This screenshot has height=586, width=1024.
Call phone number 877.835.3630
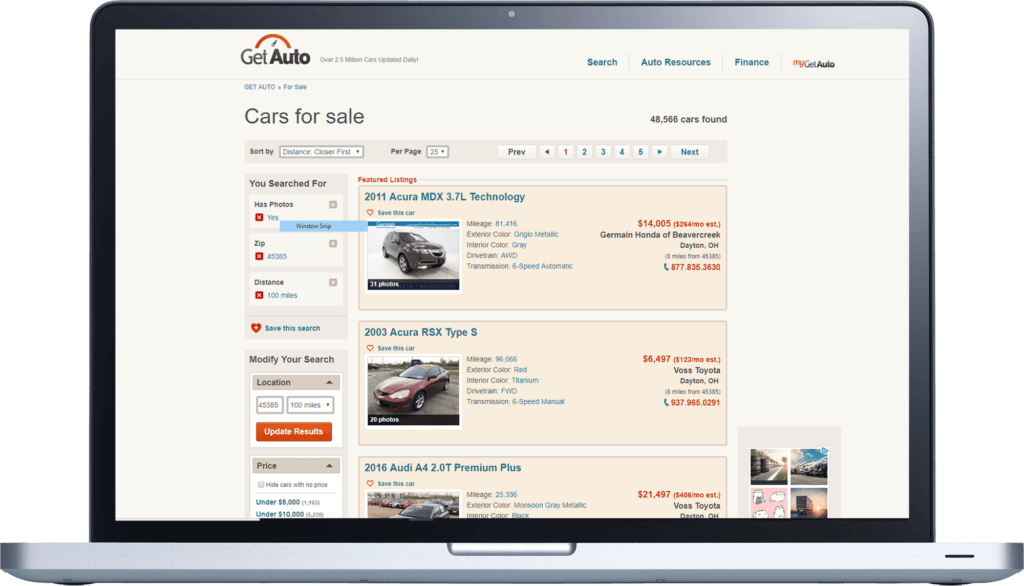pos(696,267)
